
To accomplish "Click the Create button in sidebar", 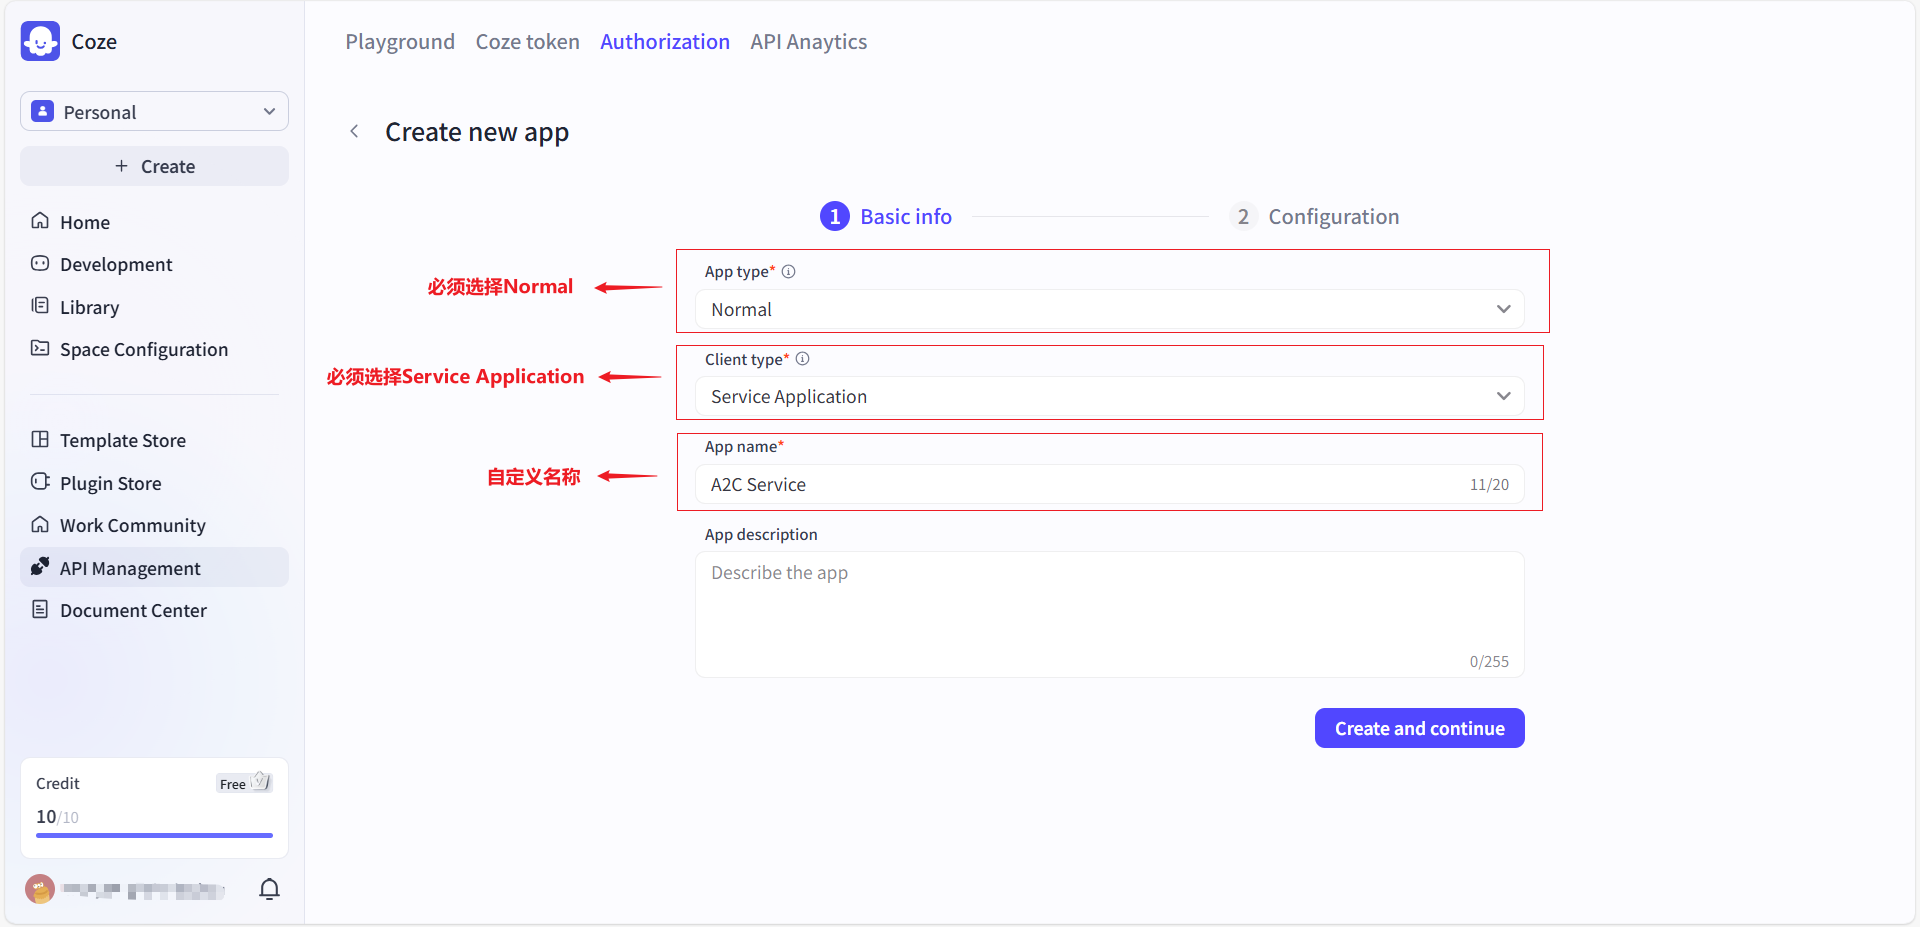I will tap(154, 166).
